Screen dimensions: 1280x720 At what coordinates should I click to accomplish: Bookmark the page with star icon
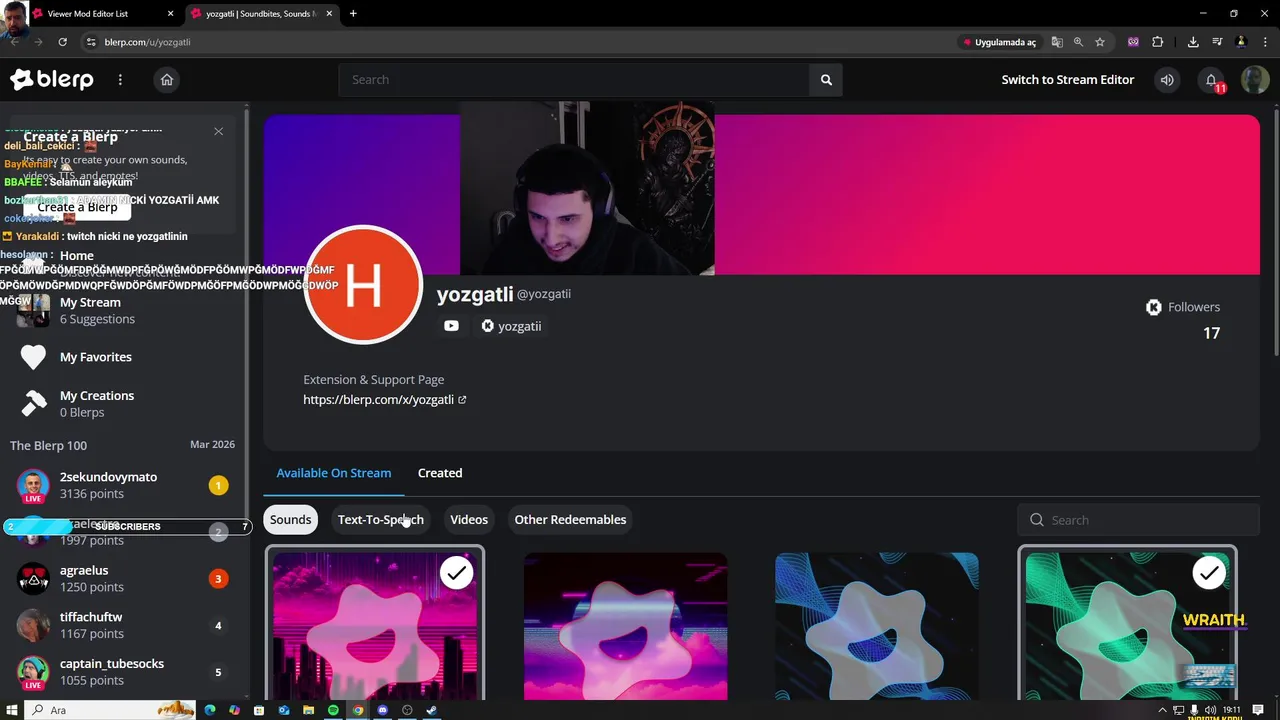coord(1100,42)
